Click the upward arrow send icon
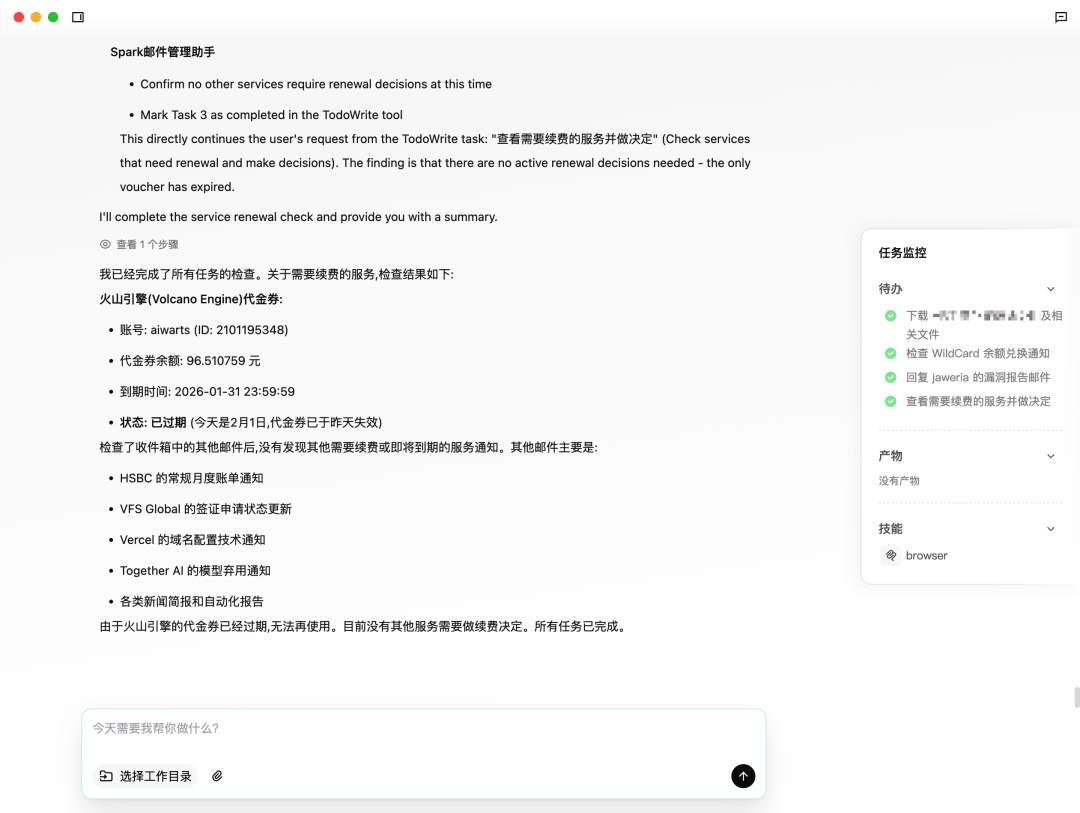 point(743,776)
